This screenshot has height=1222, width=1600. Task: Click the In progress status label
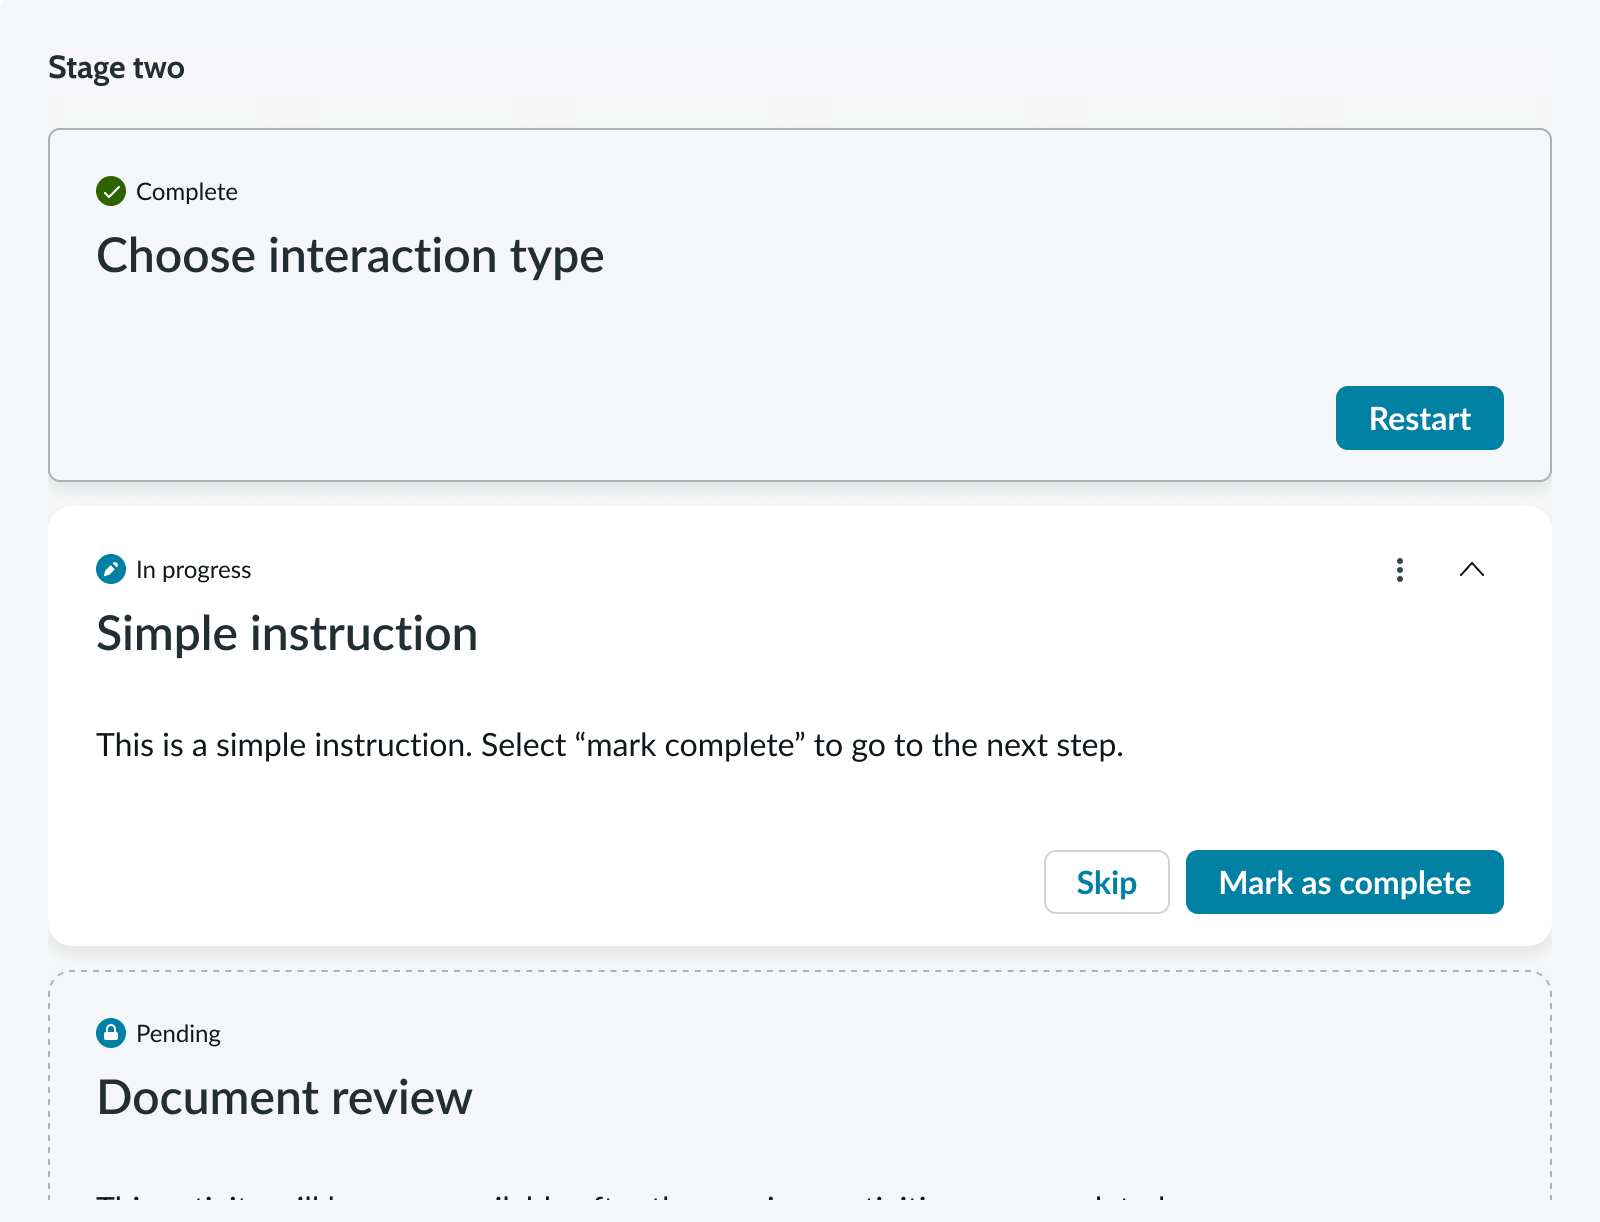point(193,569)
